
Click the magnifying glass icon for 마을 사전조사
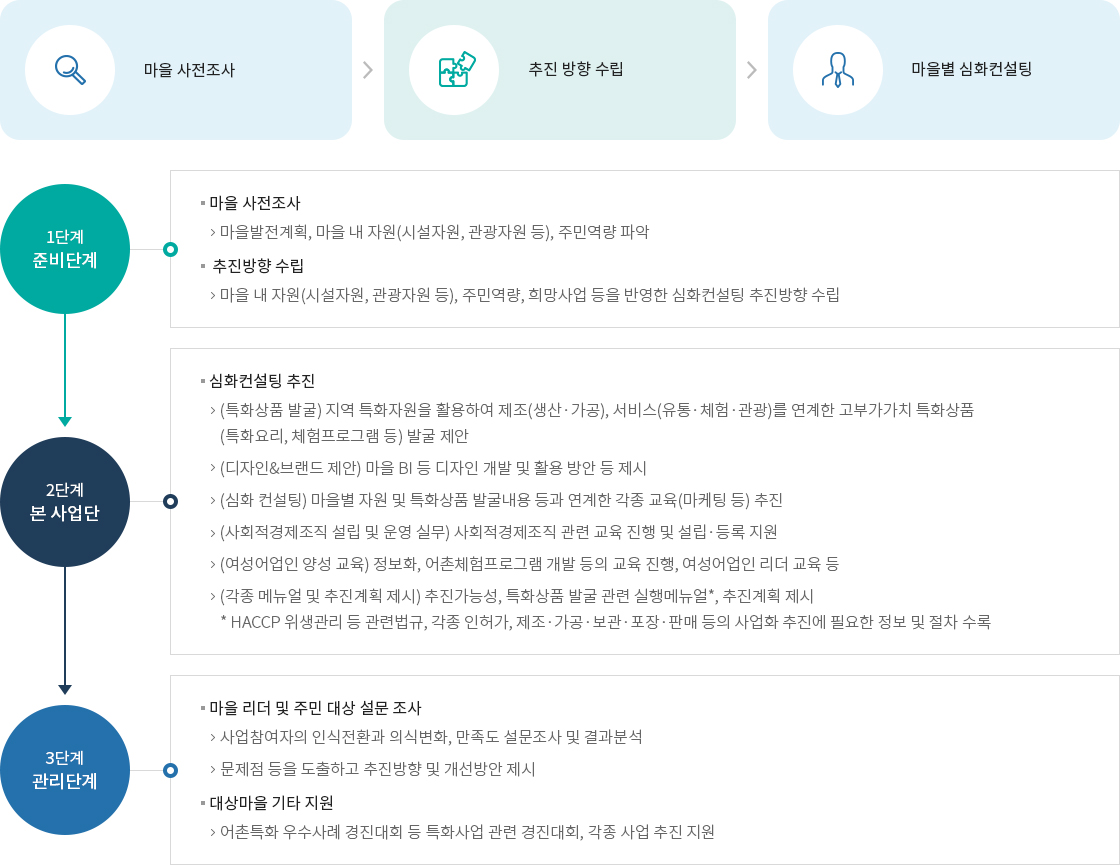(70, 70)
